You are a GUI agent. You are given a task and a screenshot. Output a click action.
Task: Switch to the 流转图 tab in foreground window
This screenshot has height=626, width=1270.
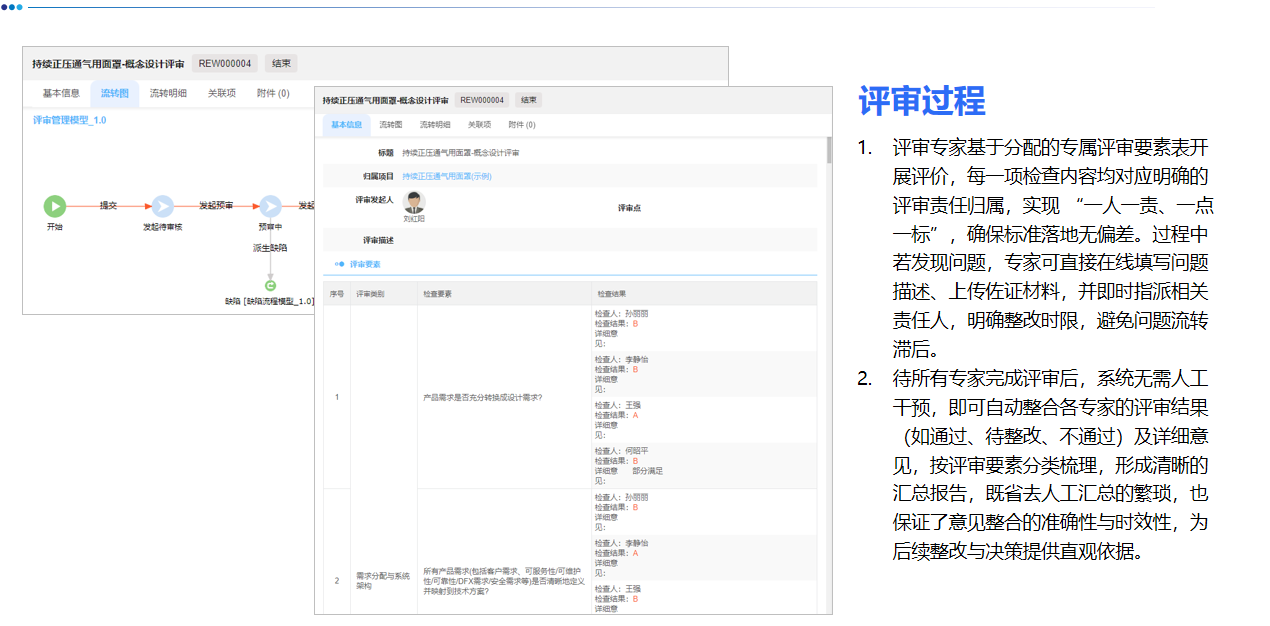(393, 125)
